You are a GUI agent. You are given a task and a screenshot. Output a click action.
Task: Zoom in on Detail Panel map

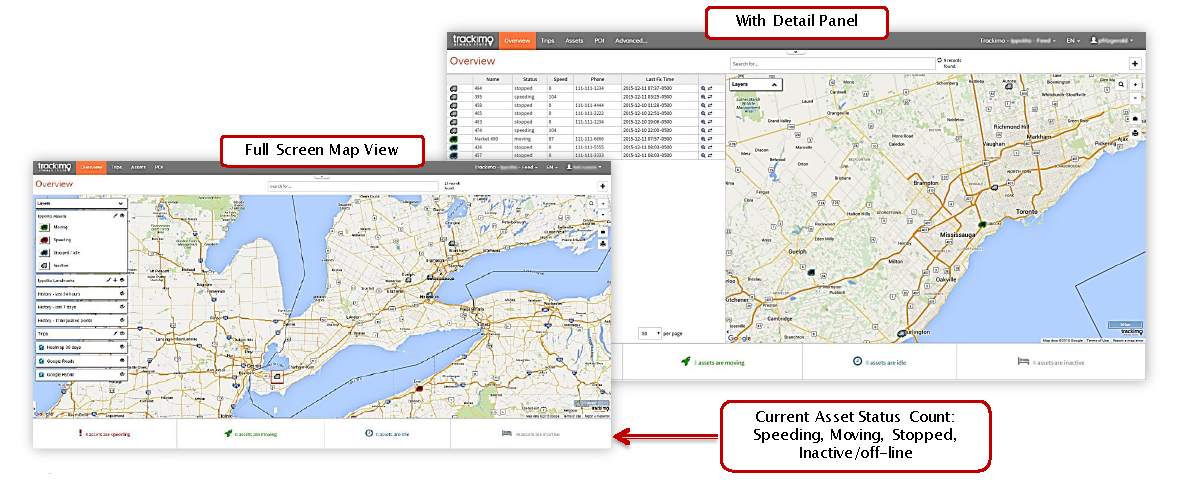click(x=1136, y=85)
